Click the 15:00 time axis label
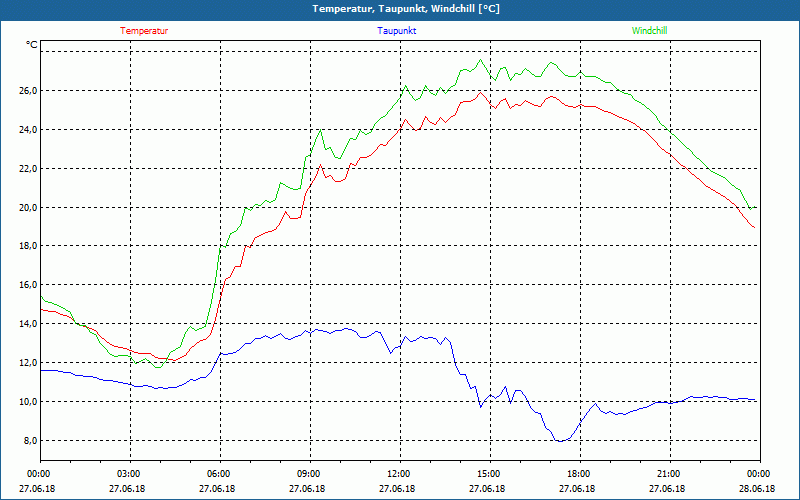 pos(490,474)
